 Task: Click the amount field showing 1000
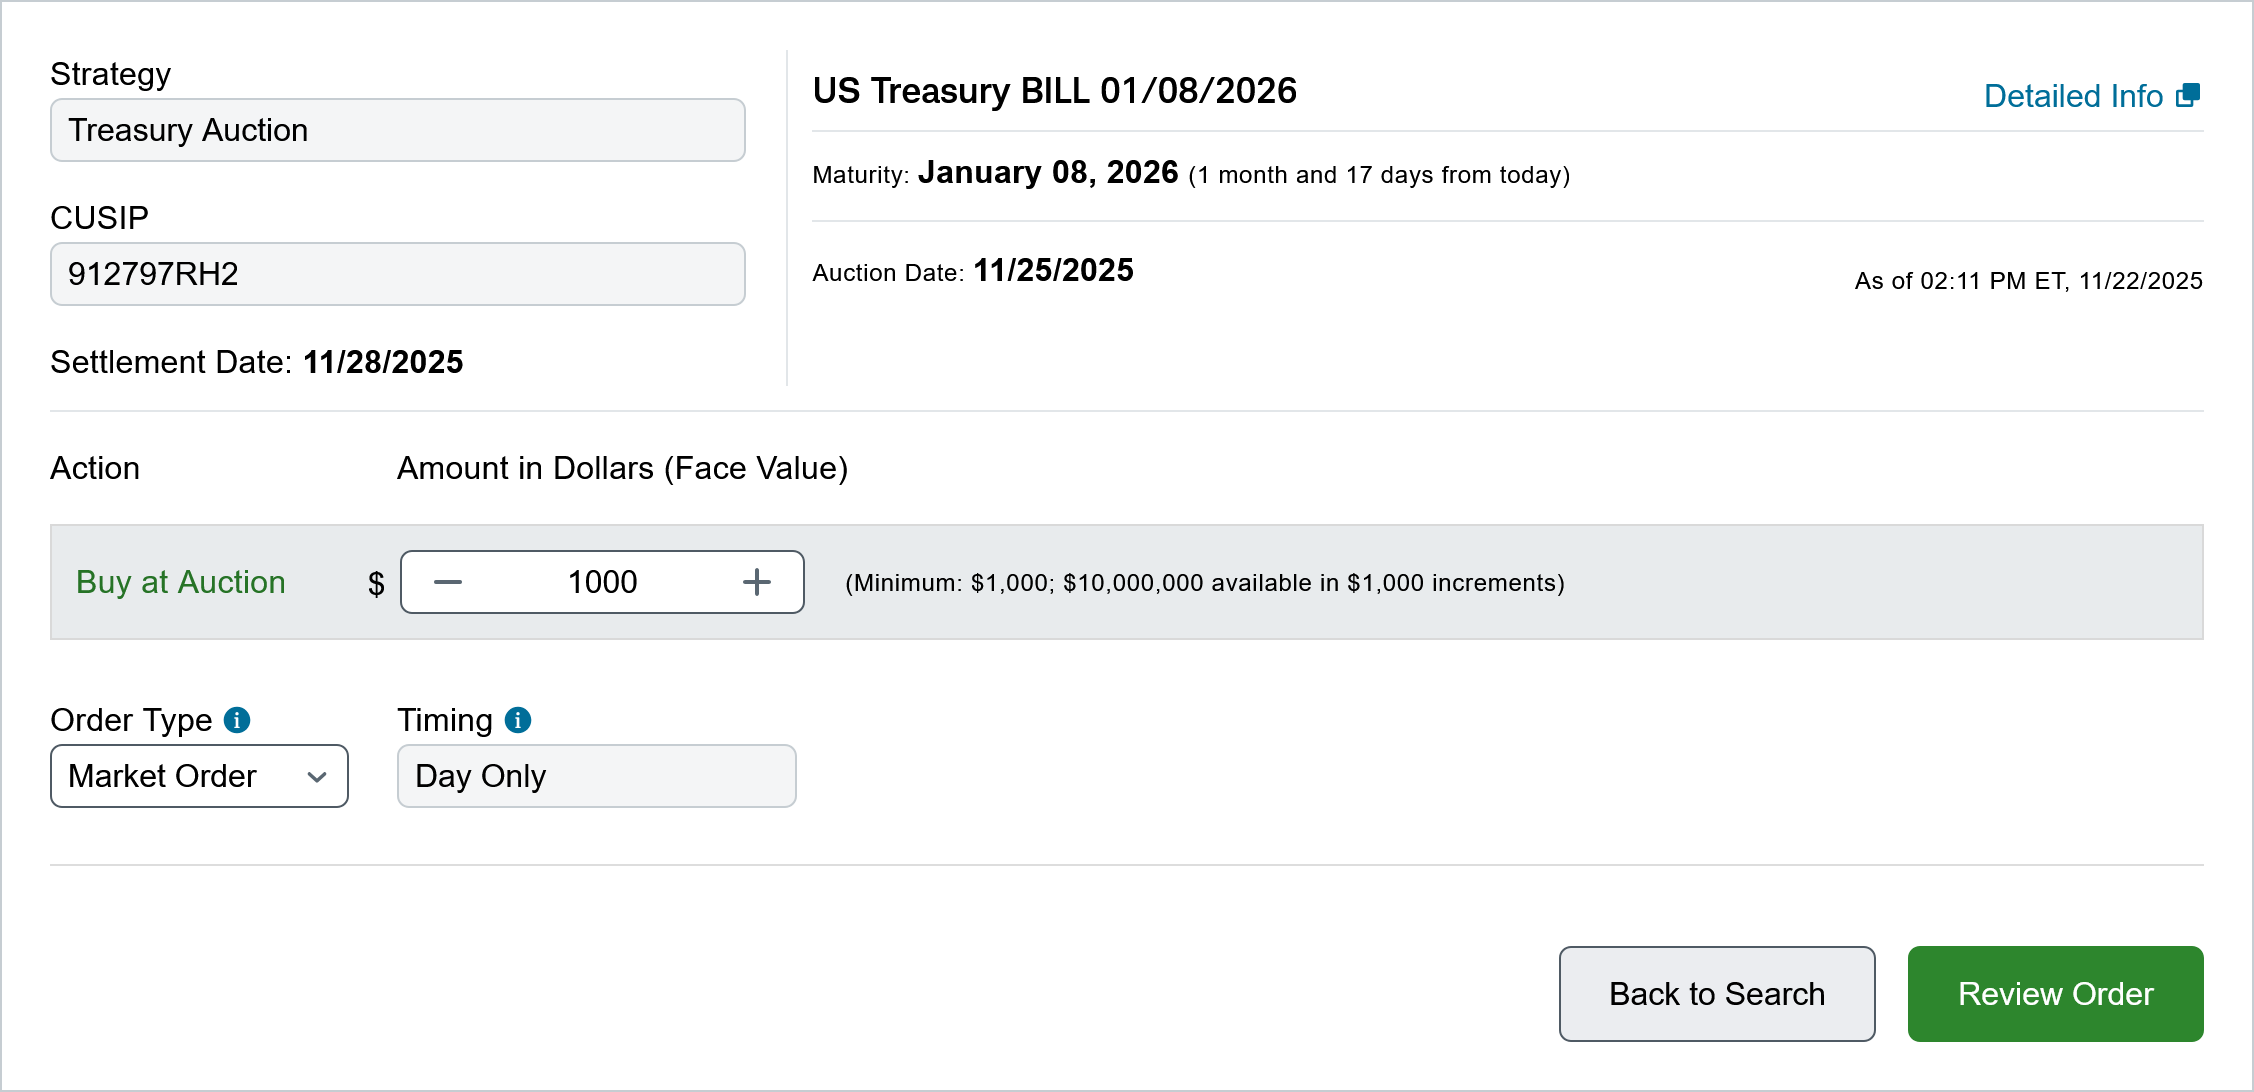click(x=602, y=582)
